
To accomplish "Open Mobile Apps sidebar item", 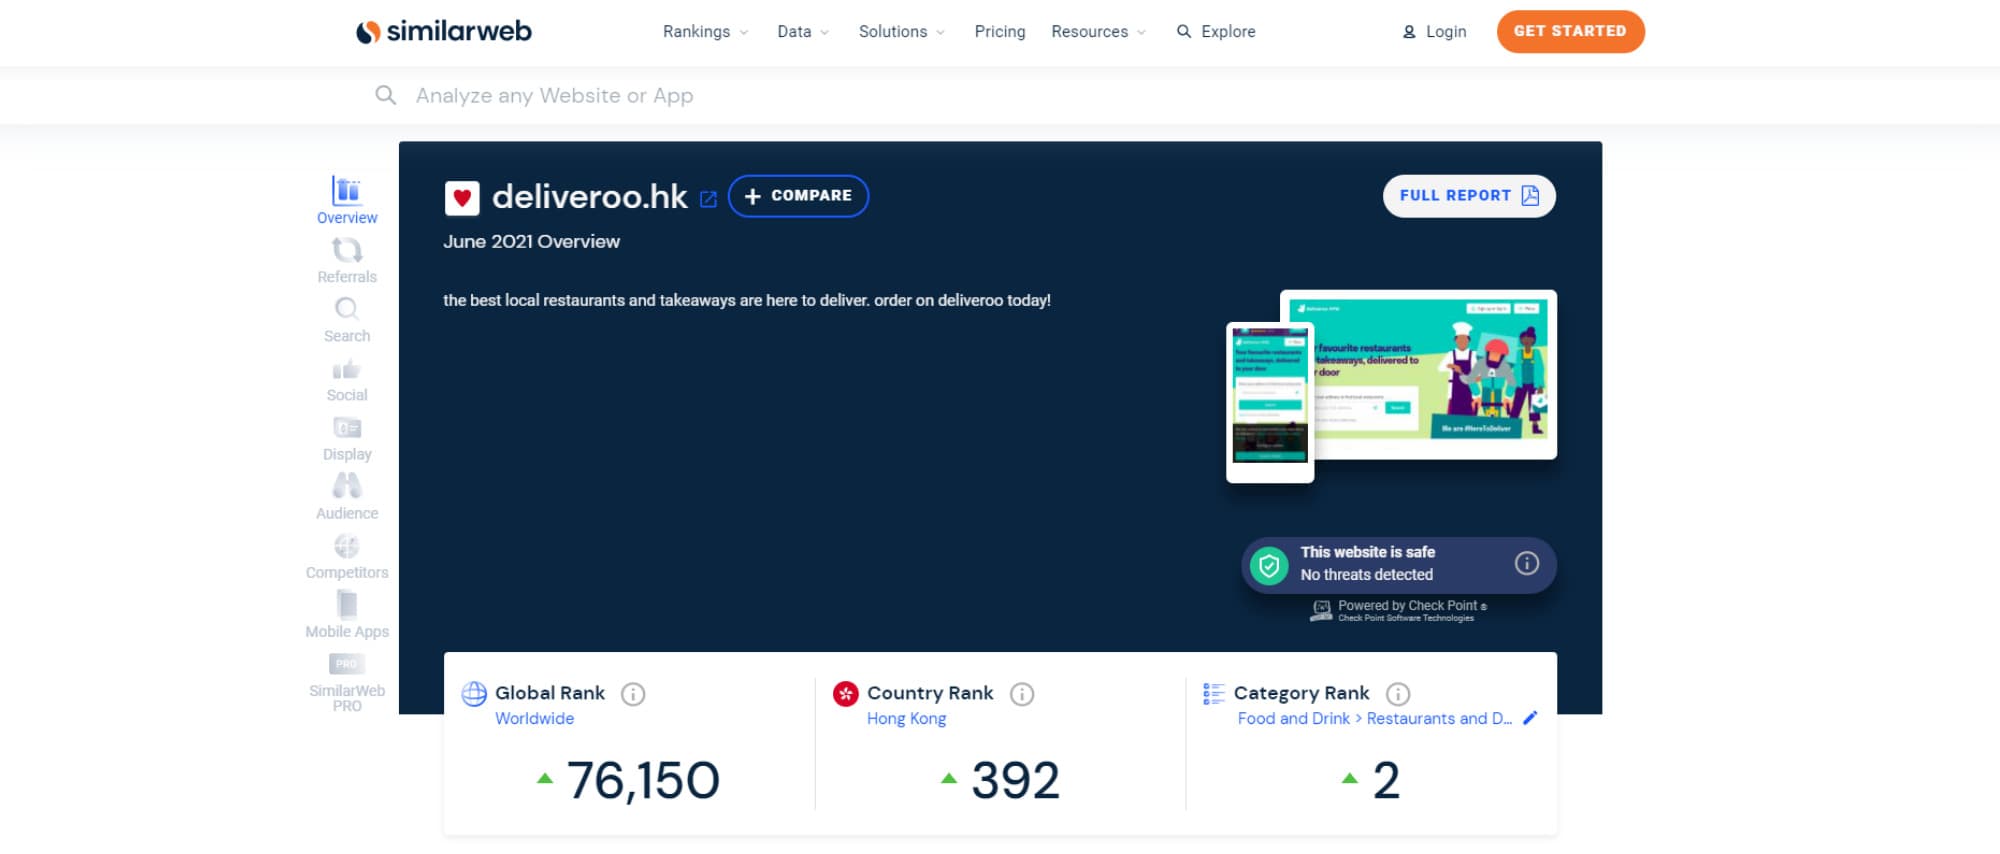I will point(347,615).
